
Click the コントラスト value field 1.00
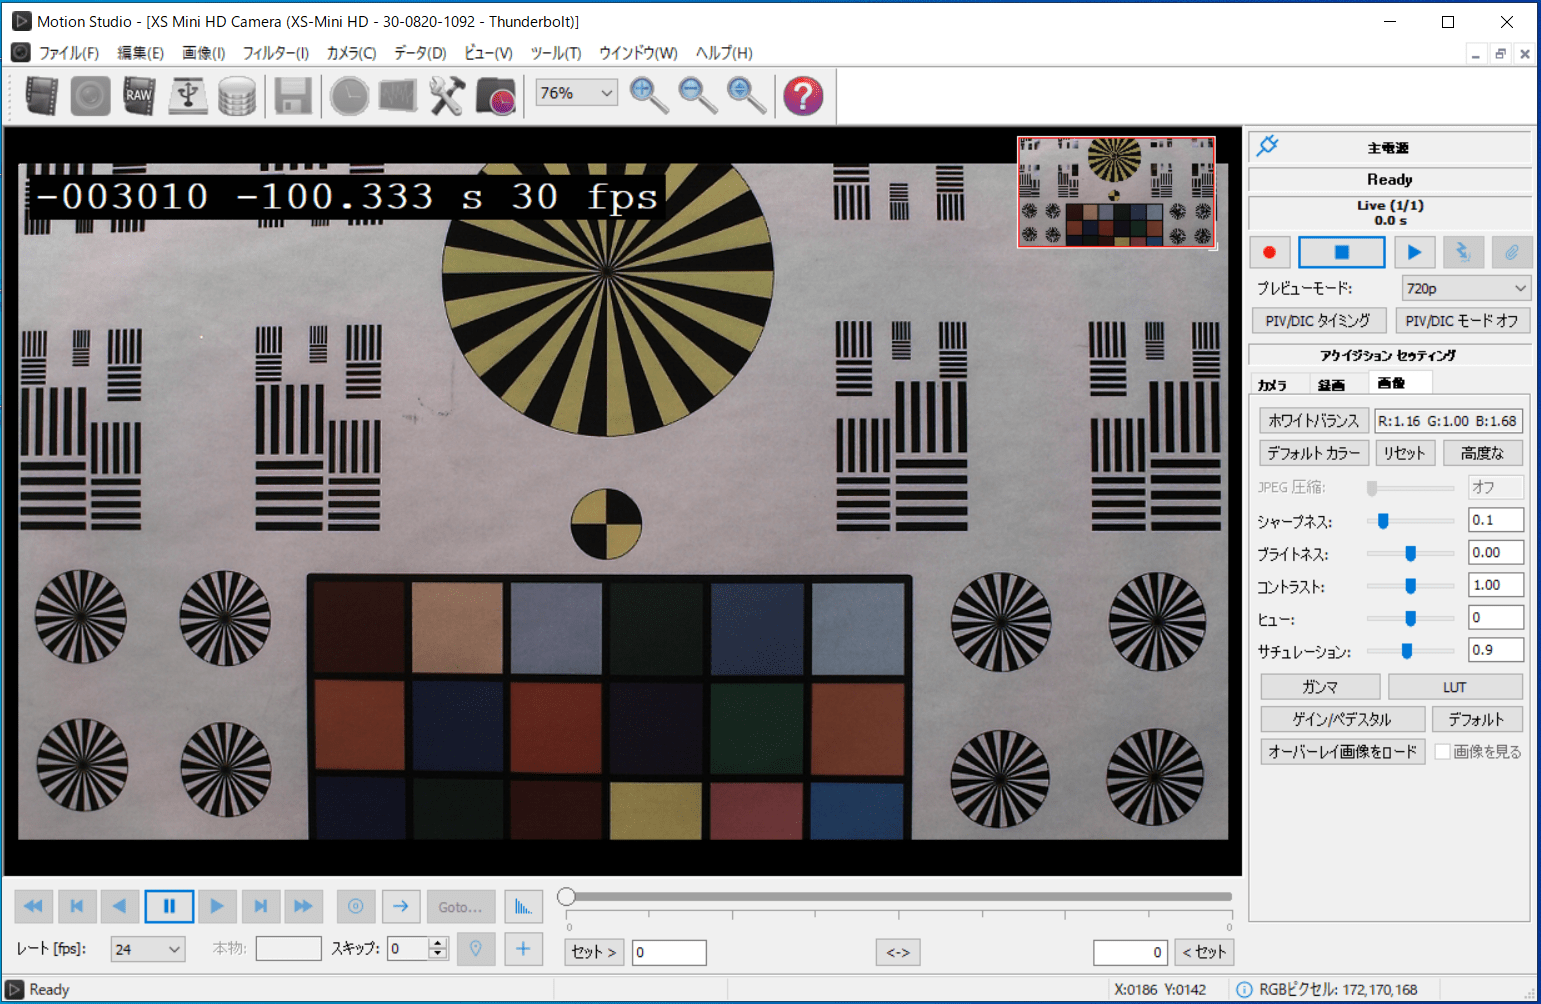coord(1496,585)
